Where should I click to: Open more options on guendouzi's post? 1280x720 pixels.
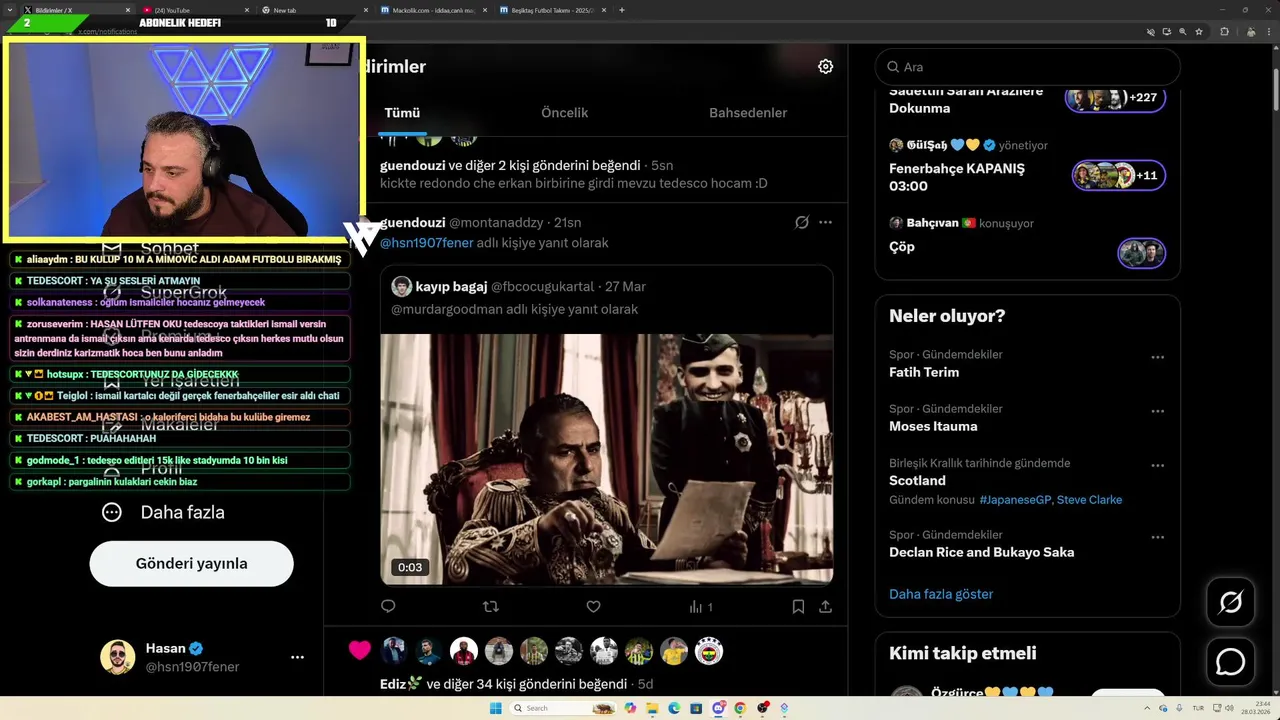[825, 222]
